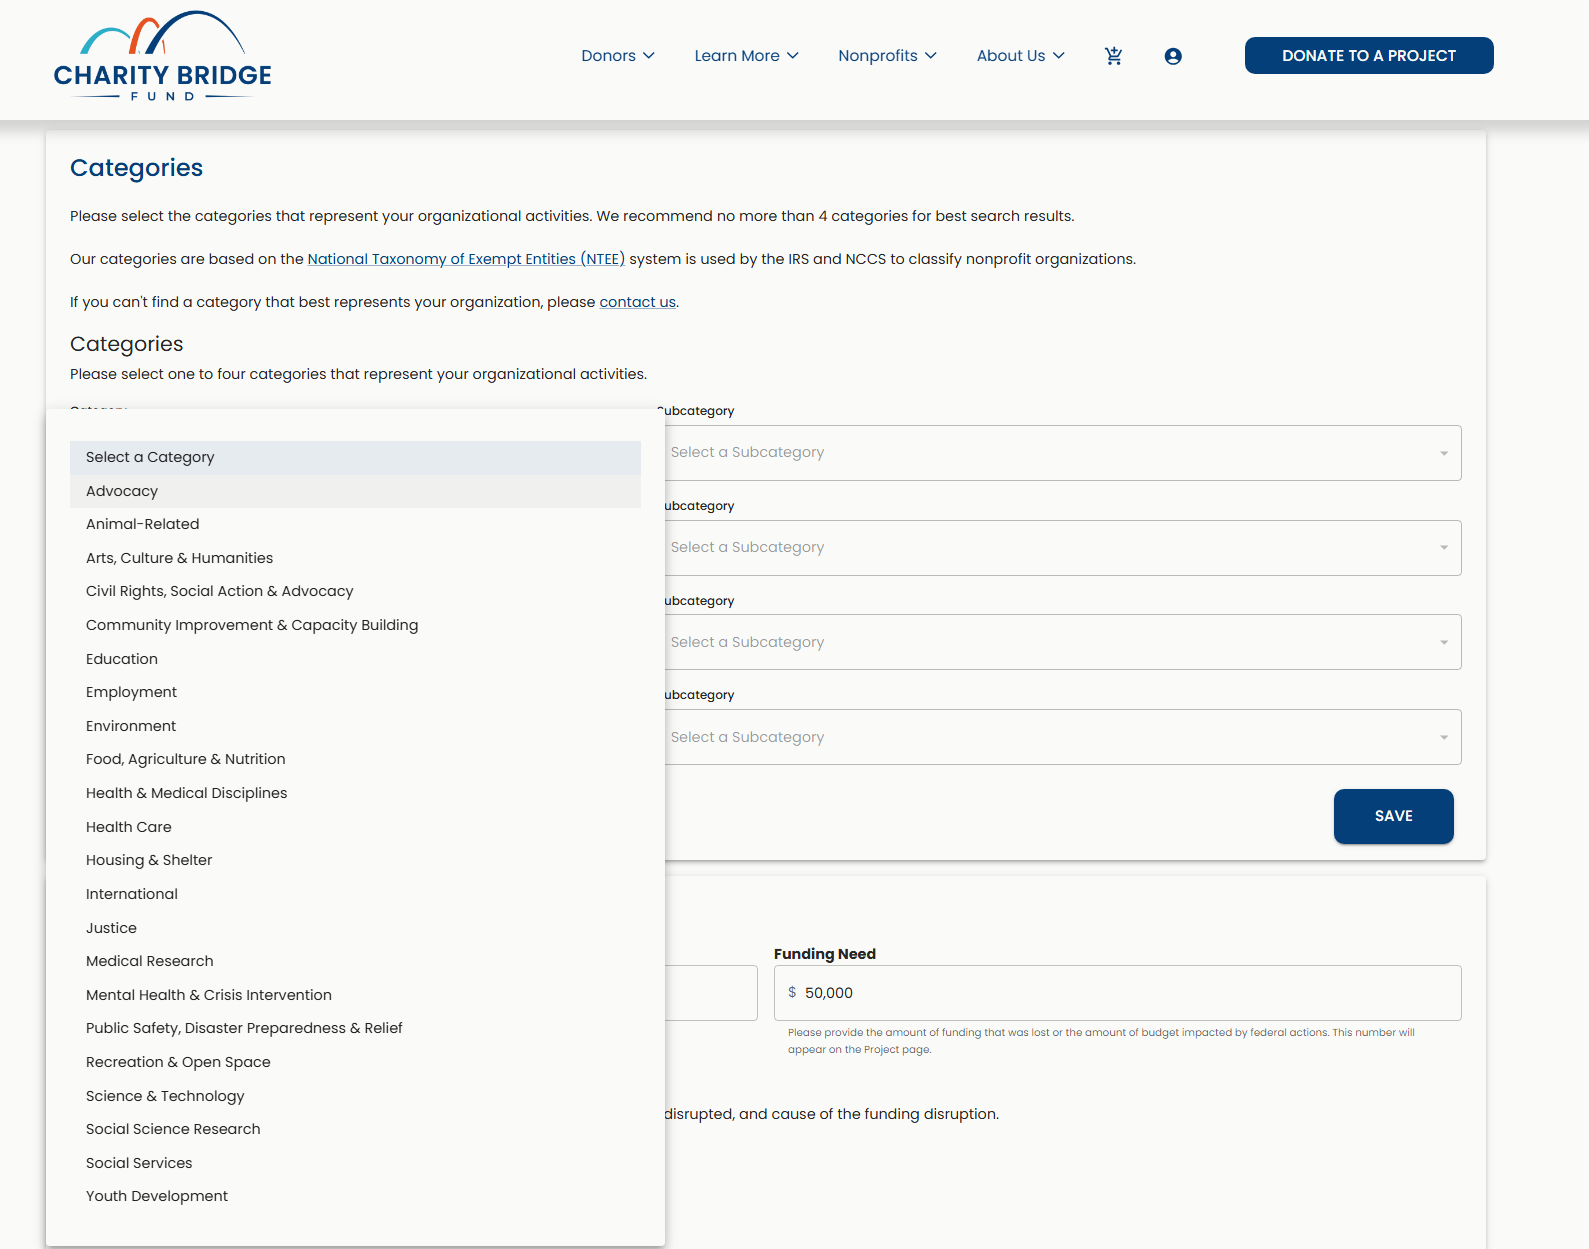The width and height of the screenshot is (1589, 1249).
Task: Click Donate to a Project button
Action: pyautogui.click(x=1369, y=56)
